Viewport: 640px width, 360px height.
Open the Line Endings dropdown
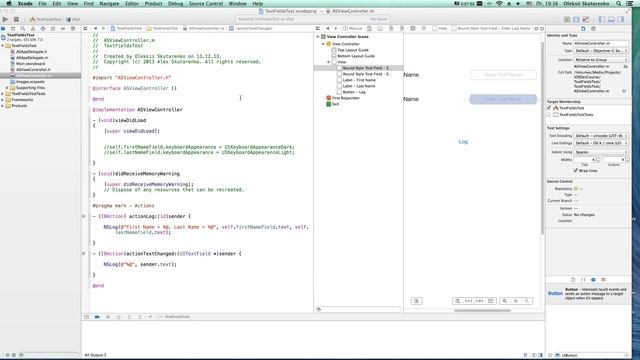click(601, 143)
